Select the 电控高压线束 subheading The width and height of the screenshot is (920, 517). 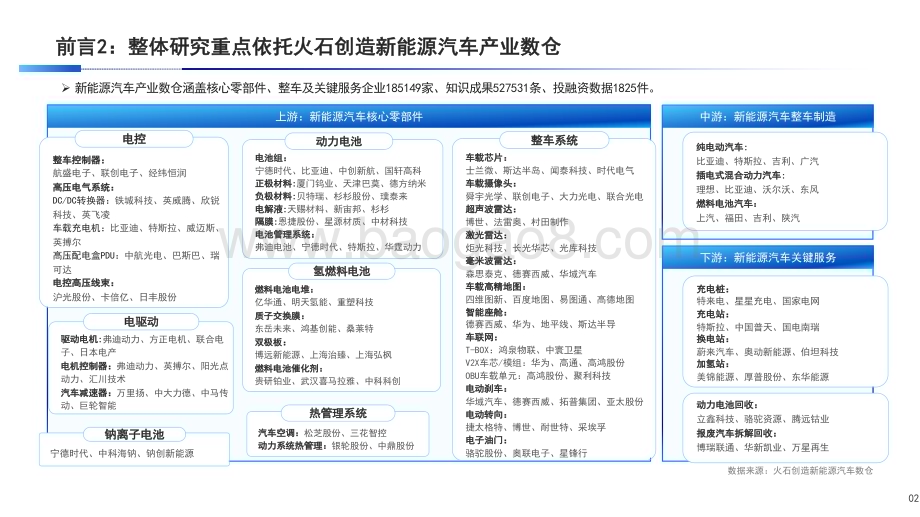coord(83,283)
